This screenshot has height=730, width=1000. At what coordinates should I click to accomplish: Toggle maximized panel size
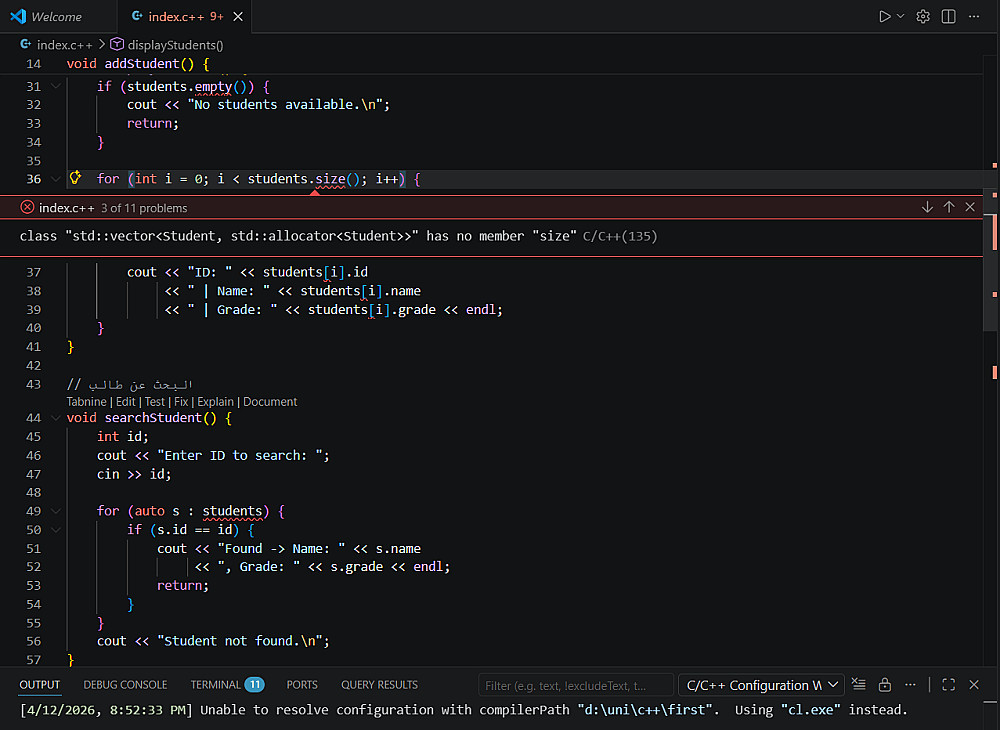pyautogui.click(x=948, y=685)
